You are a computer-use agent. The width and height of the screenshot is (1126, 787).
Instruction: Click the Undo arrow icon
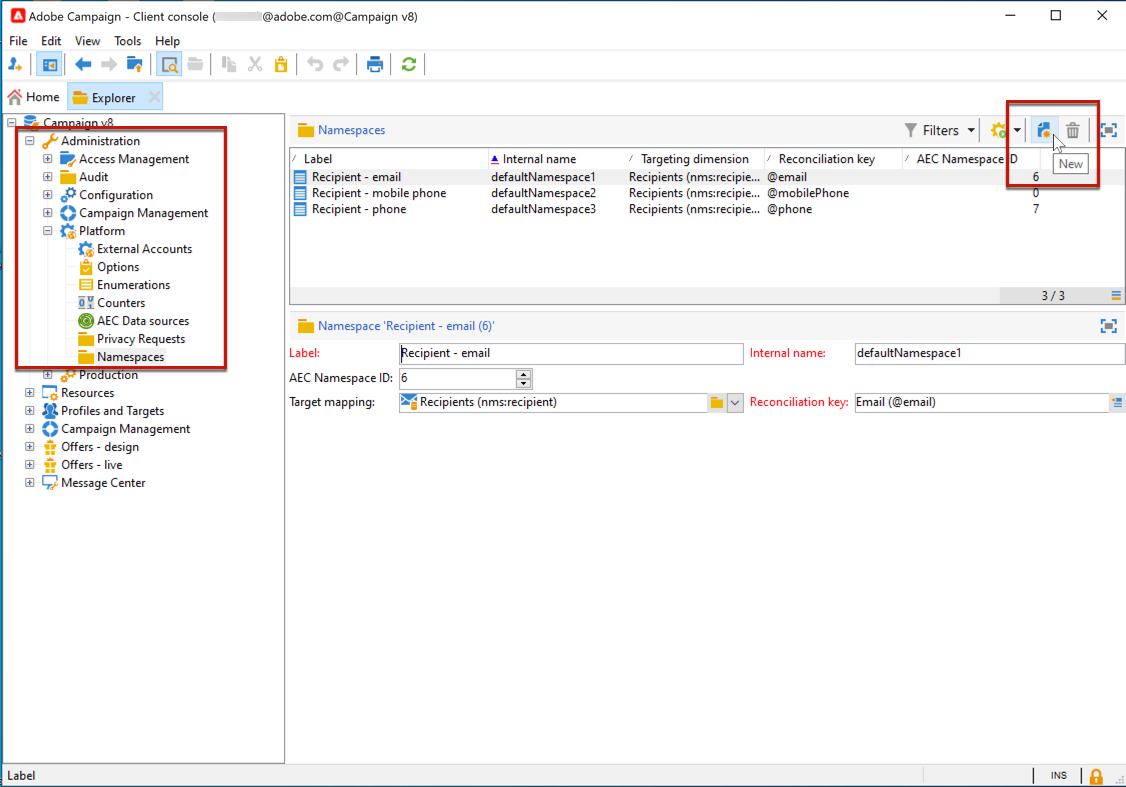(x=315, y=65)
